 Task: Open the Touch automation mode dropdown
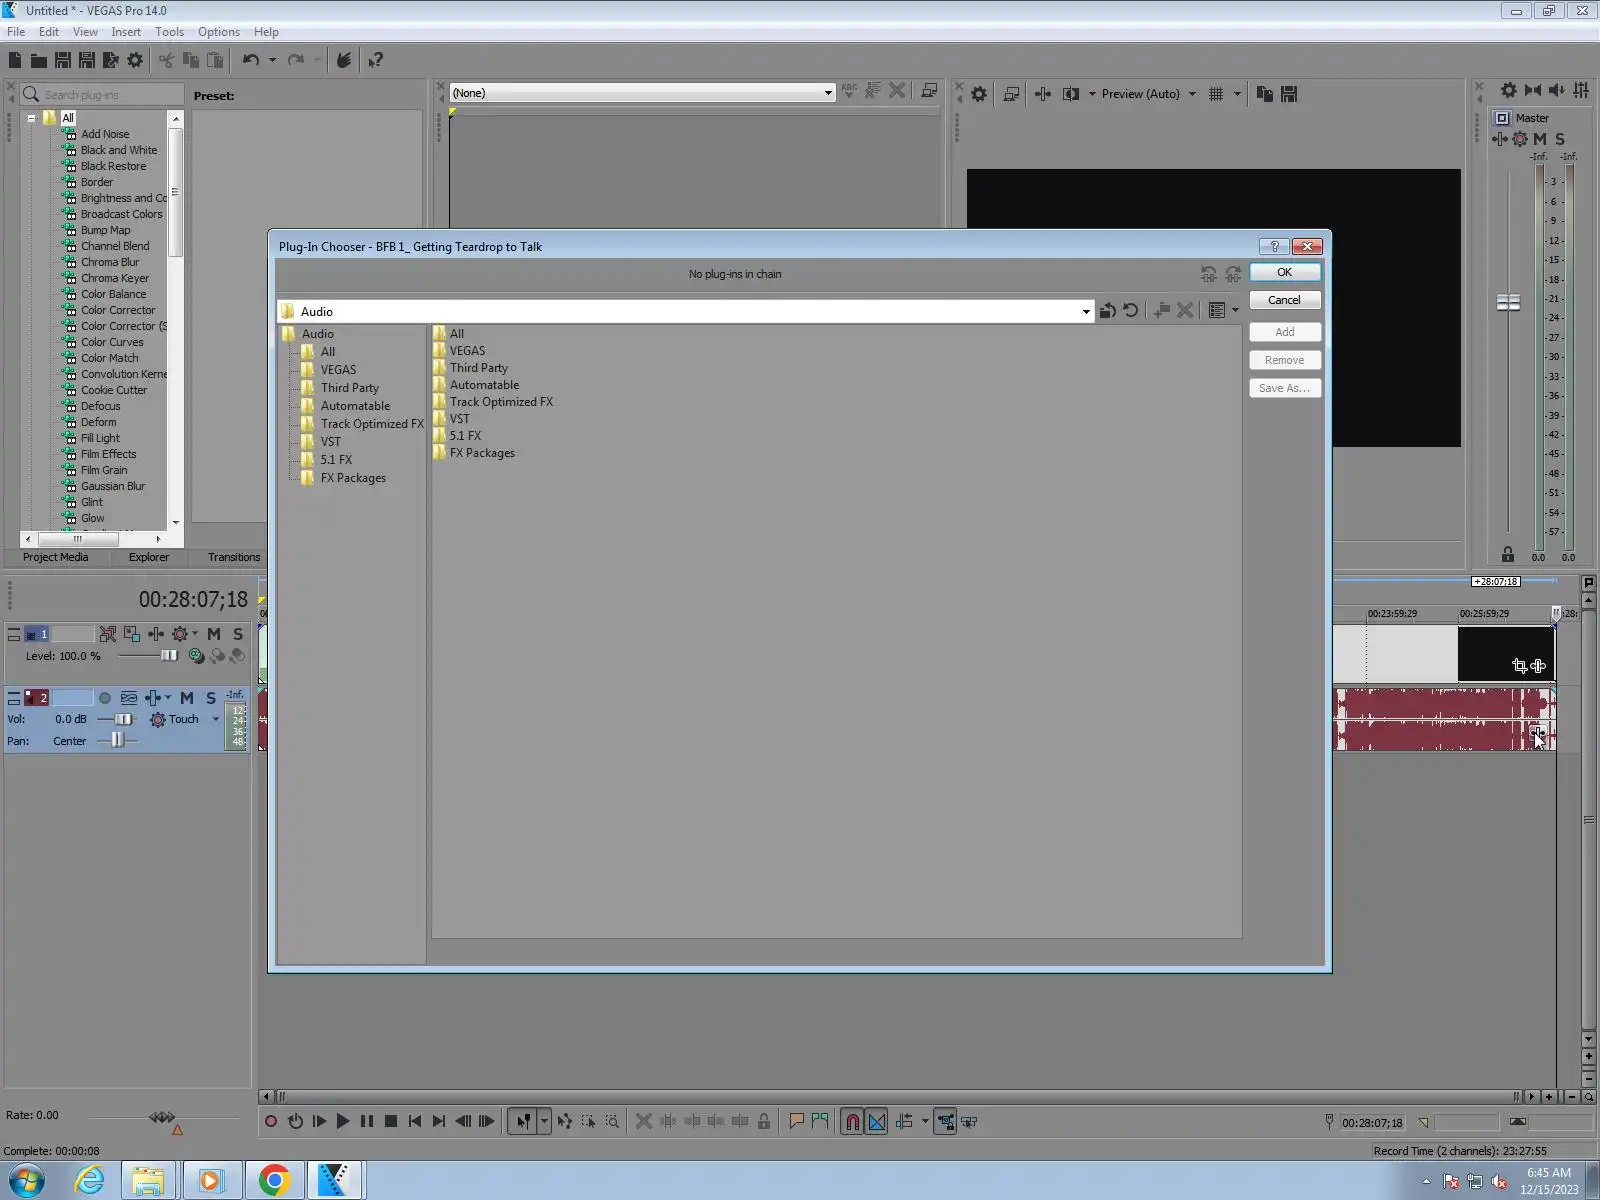coord(215,719)
